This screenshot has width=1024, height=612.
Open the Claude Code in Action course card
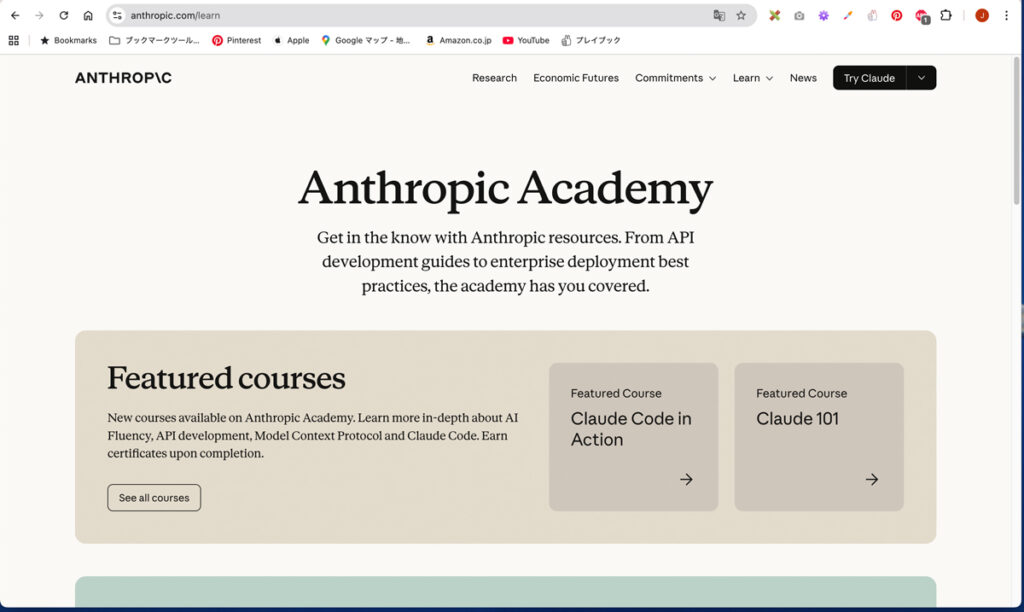pos(633,437)
